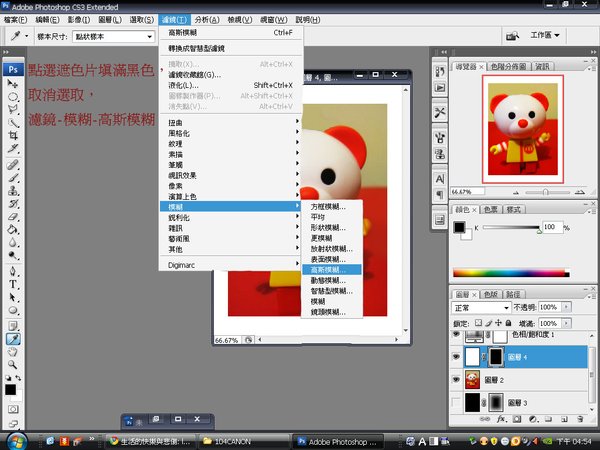
Task: Click the delete layer trash icon
Action: coord(580,419)
